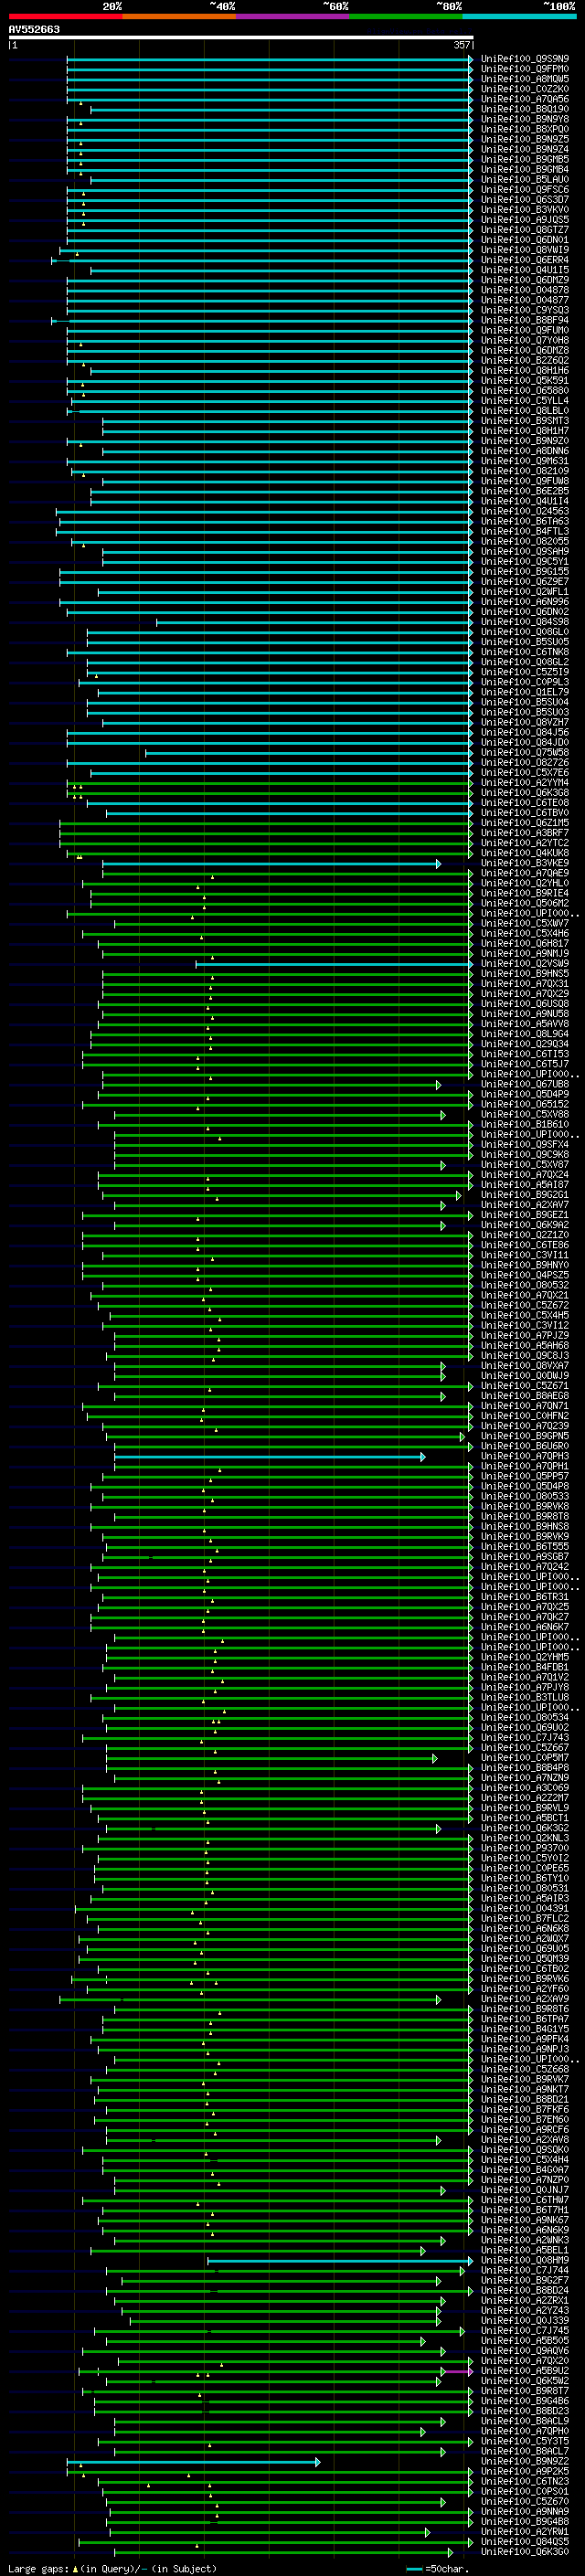
Task: Select label UniRef100_A5AVV8
Action: pos(525,1024)
